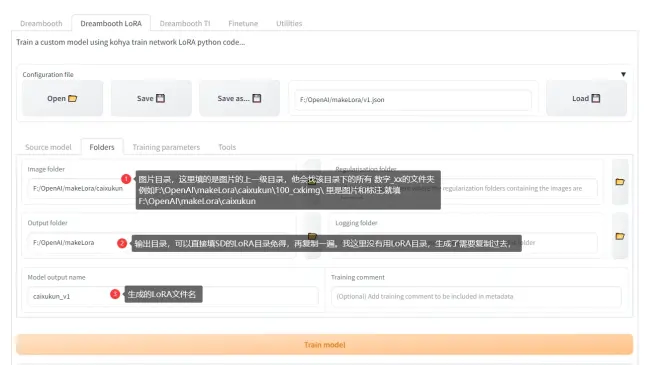Go to the Finetune tab

[x=243, y=24]
